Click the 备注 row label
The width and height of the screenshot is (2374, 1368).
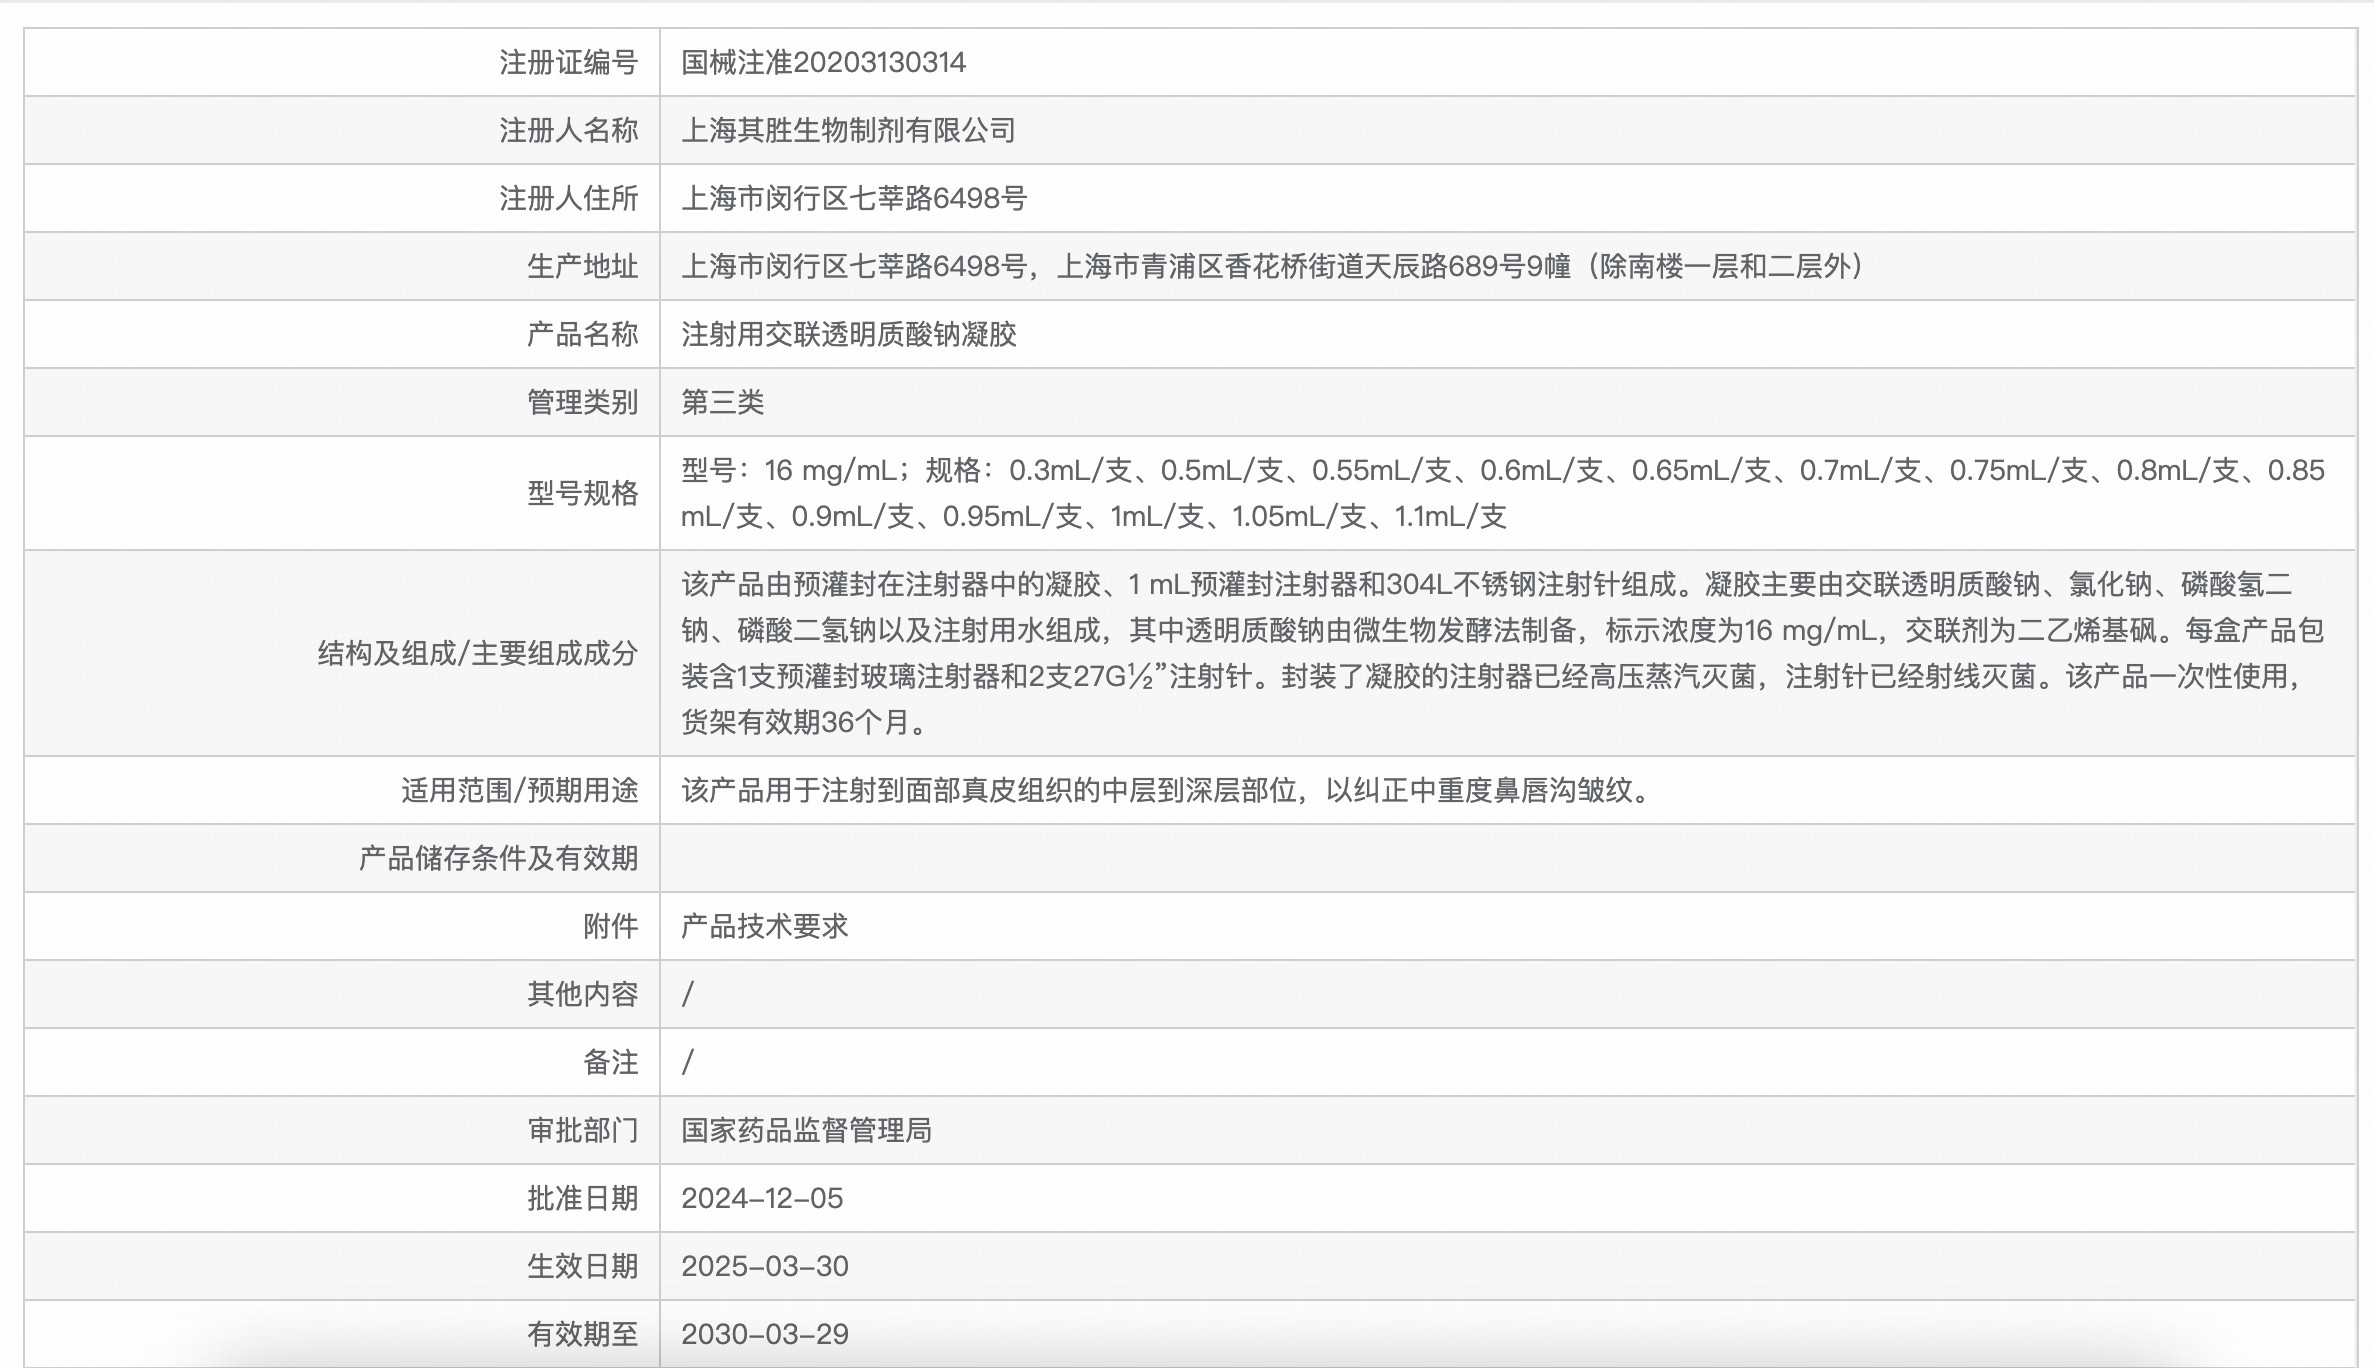[x=613, y=1062]
